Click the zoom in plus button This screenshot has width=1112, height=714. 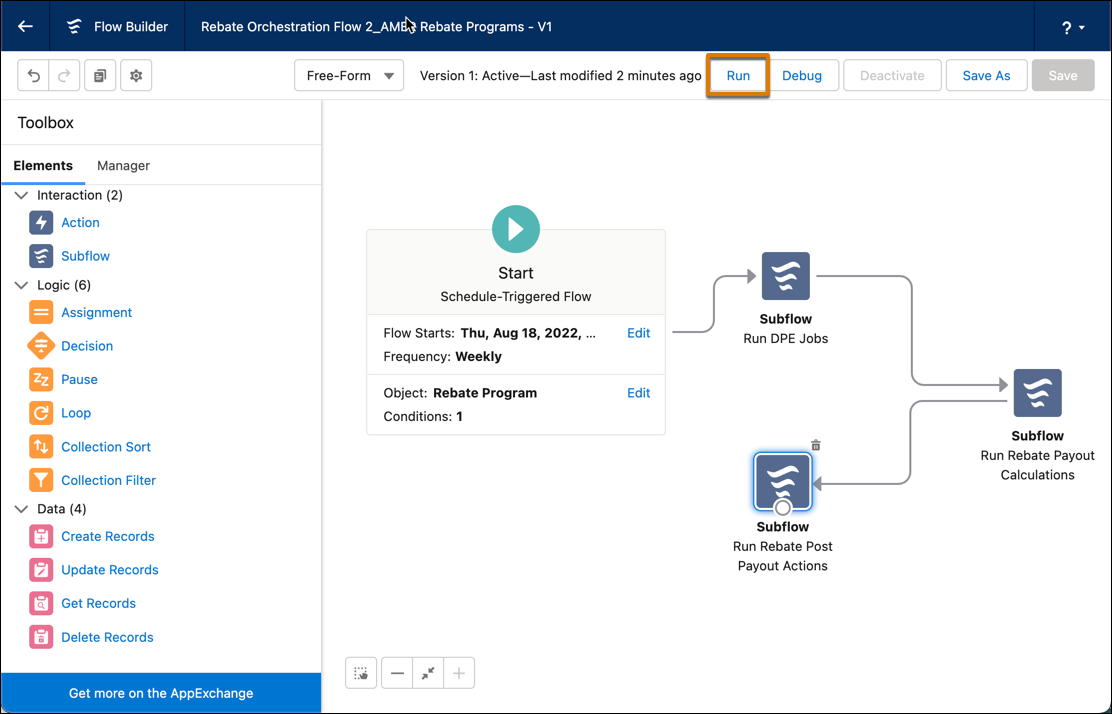point(459,673)
